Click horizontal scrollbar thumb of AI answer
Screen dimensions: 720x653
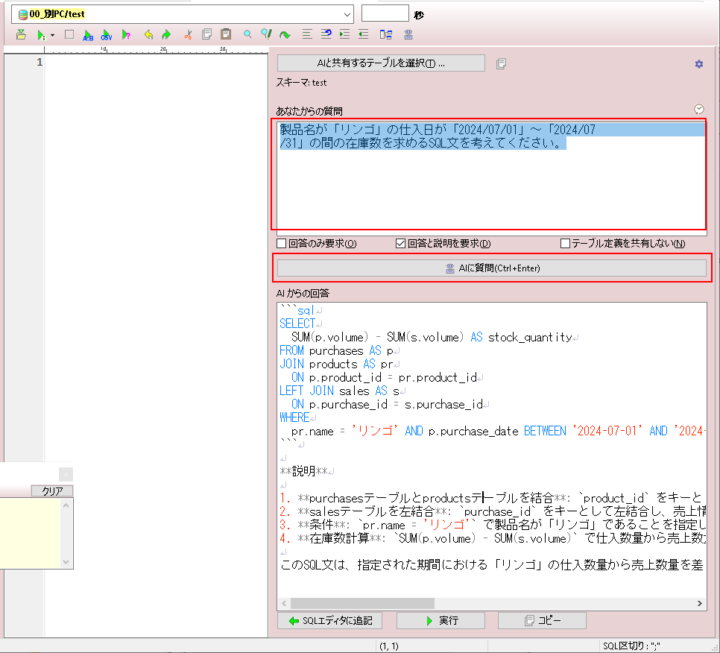coord(362,603)
